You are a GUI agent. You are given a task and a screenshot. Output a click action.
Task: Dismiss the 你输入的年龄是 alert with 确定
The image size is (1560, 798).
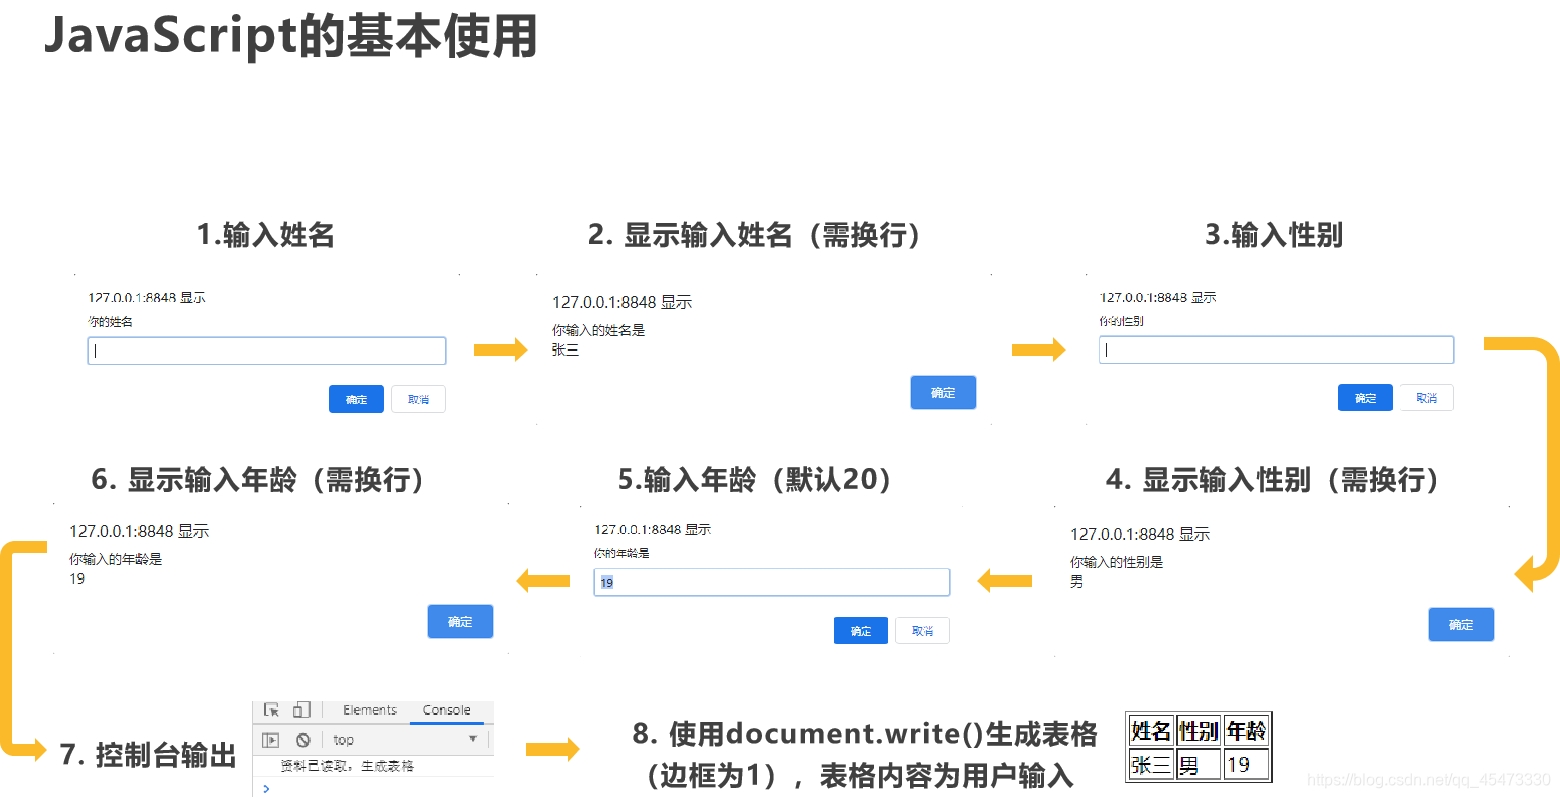(x=460, y=621)
